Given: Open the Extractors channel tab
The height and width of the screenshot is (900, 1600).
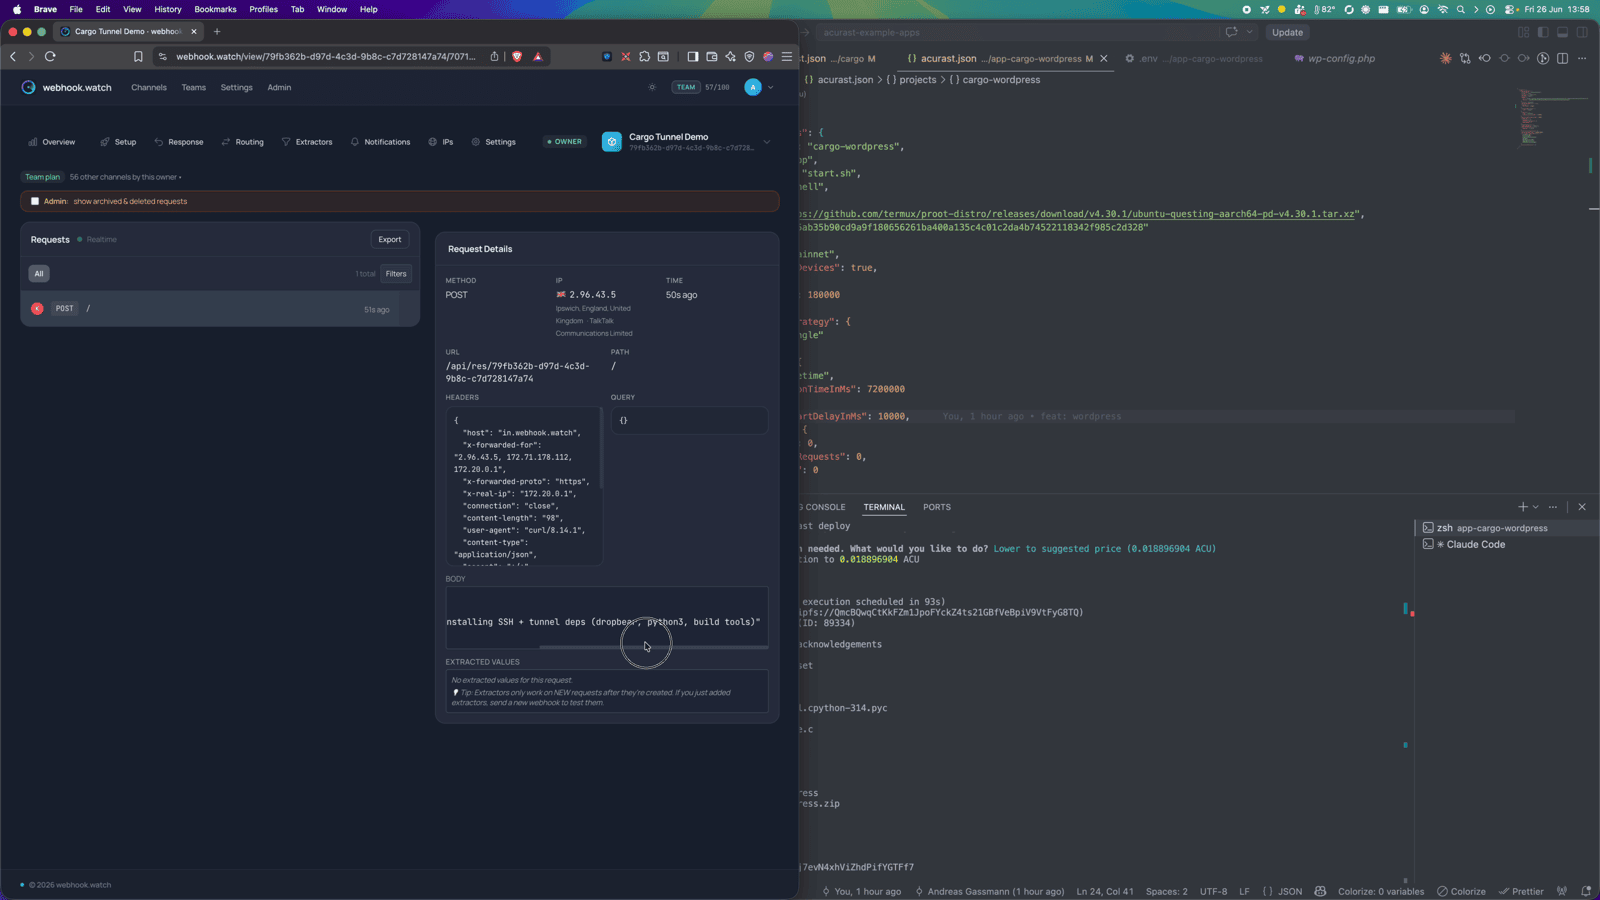Looking at the screenshot, I should 307,142.
